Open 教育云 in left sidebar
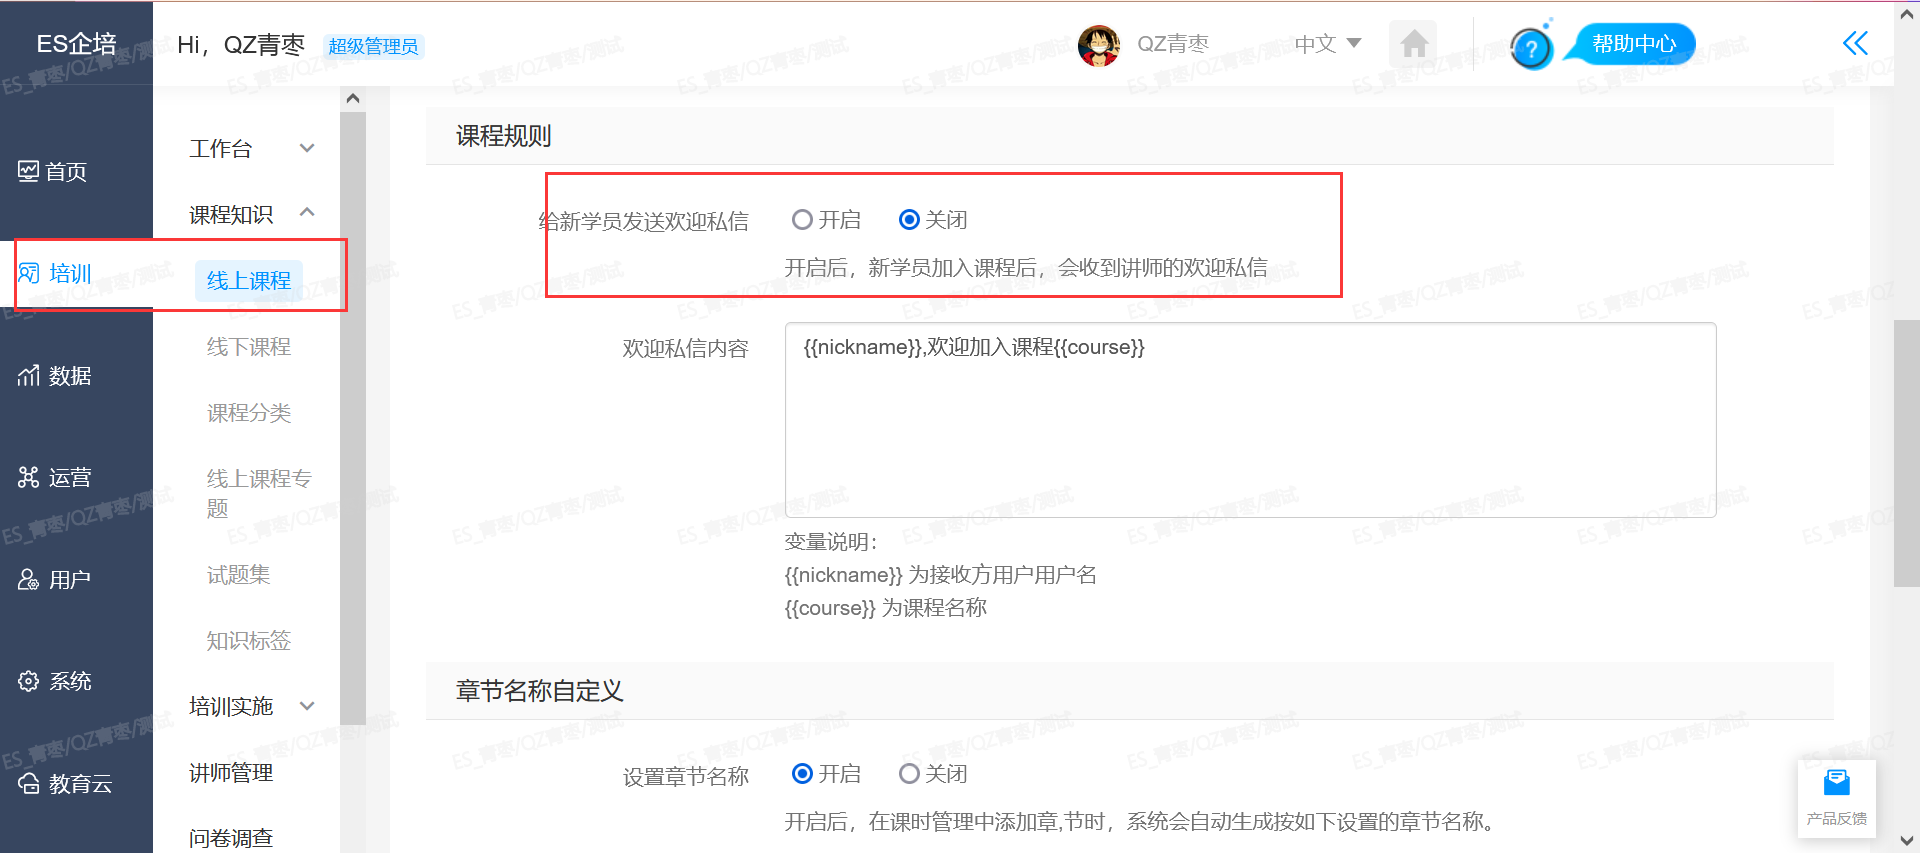 click(65, 784)
